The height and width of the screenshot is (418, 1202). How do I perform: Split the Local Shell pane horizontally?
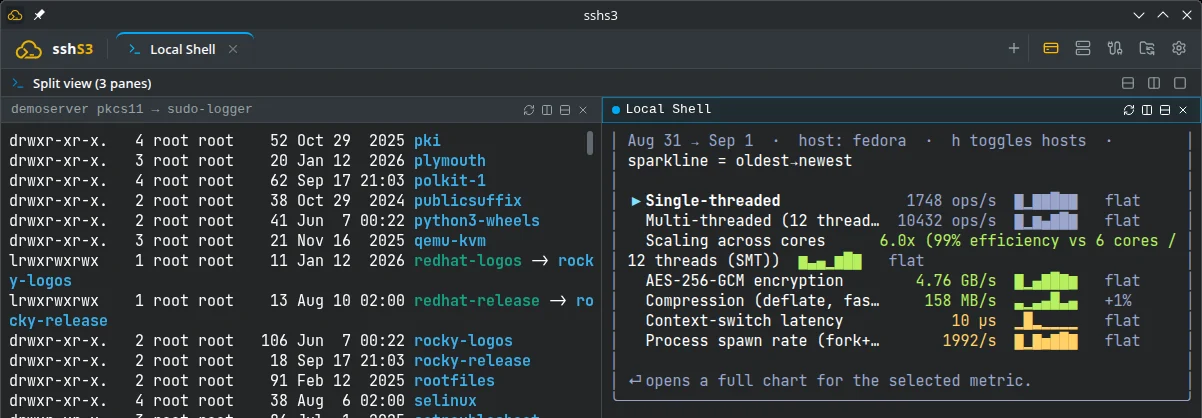(x=1165, y=109)
